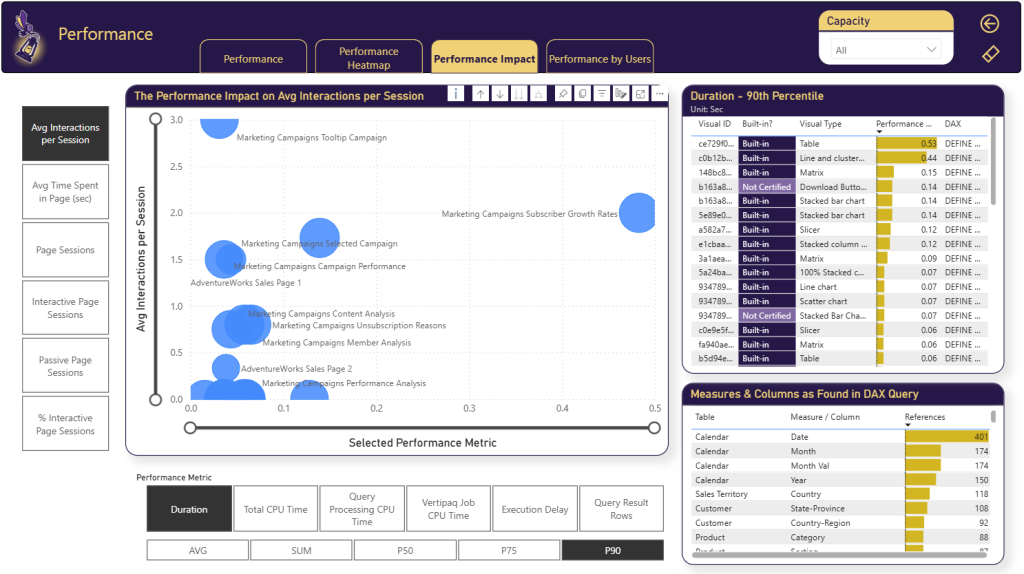Image resolution: width=1024 pixels, height=574 pixels.
Task: Click the drill down arrow icon
Action: [x=500, y=94]
